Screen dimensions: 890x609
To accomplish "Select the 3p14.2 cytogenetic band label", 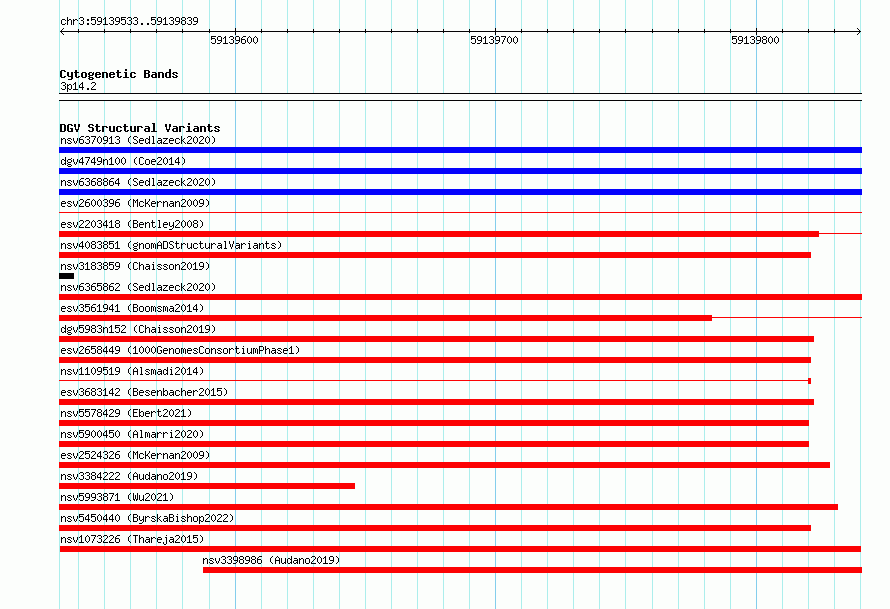I will 78,86.
